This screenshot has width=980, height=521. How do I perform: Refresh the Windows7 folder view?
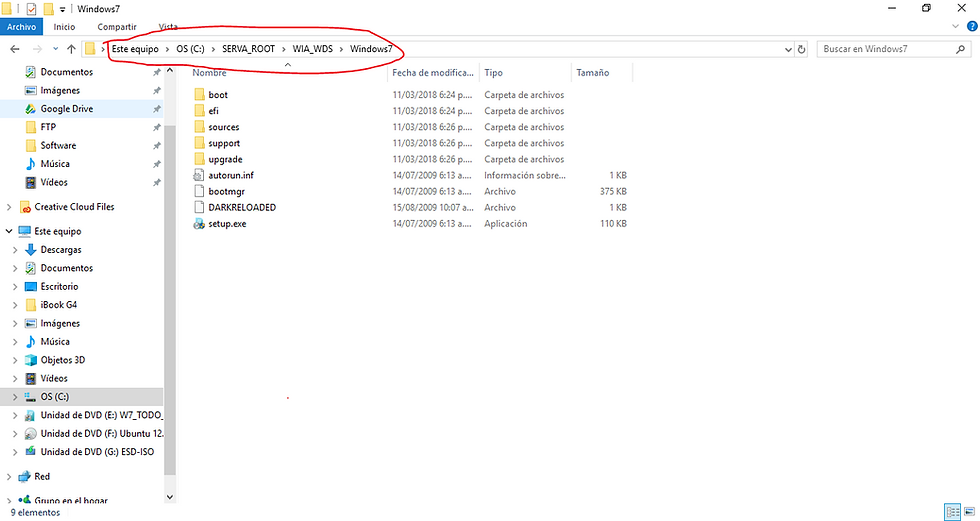click(801, 49)
